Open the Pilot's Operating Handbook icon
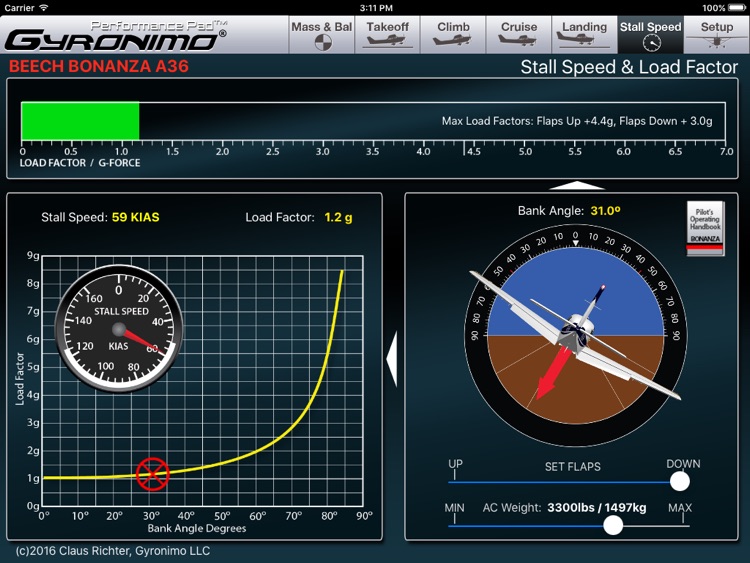This screenshot has width=750, height=563. point(705,228)
